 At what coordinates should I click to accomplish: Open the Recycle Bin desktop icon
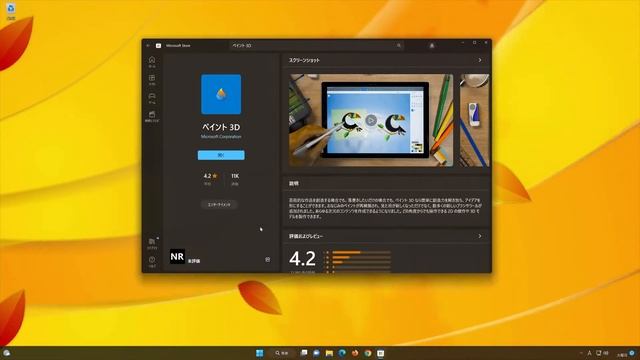point(11,11)
